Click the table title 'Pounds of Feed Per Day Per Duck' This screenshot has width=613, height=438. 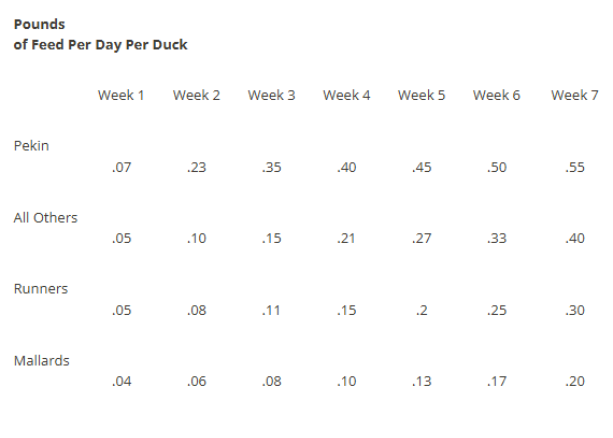tap(100, 34)
